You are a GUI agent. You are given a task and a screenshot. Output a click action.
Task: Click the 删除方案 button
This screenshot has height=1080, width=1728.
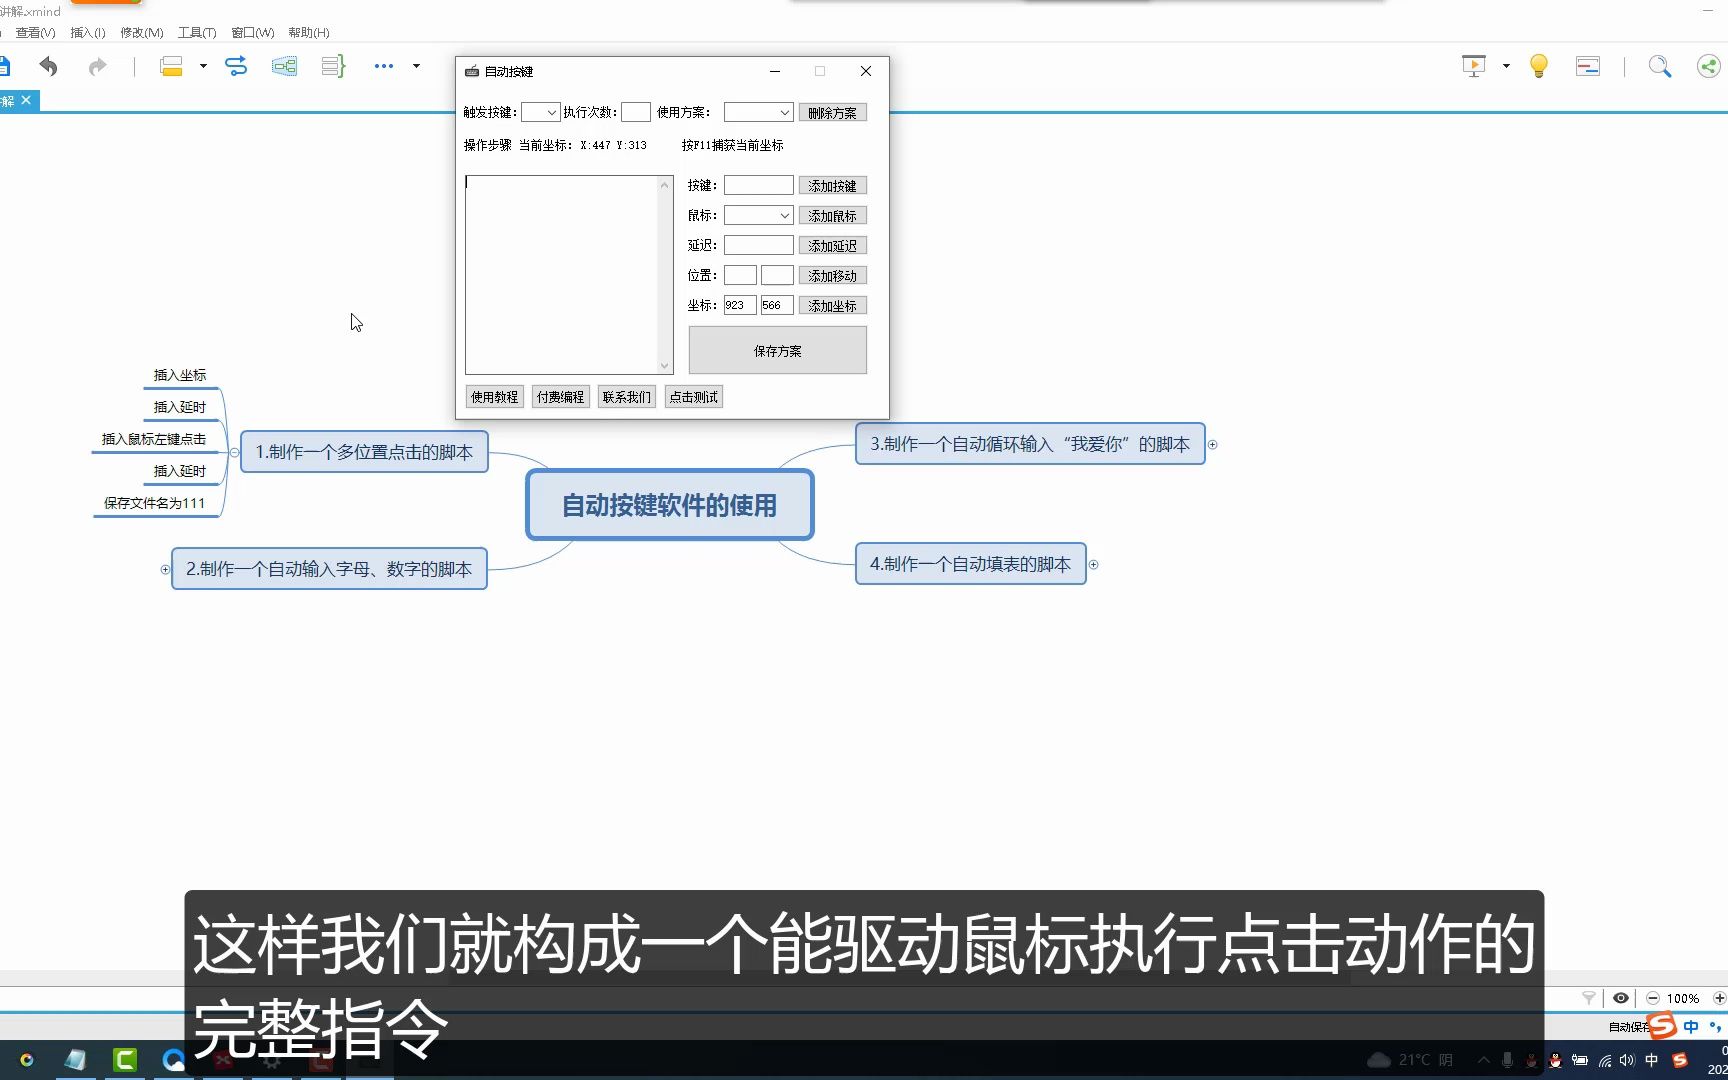pos(833,113)
